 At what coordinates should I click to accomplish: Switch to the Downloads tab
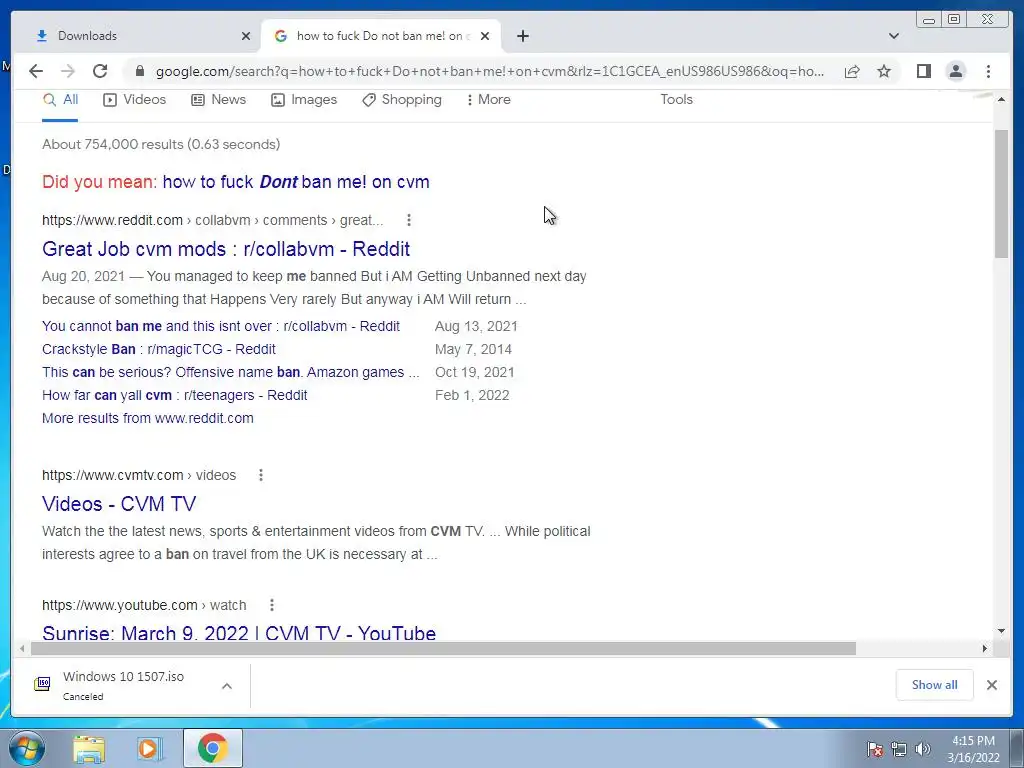point(137,36)
